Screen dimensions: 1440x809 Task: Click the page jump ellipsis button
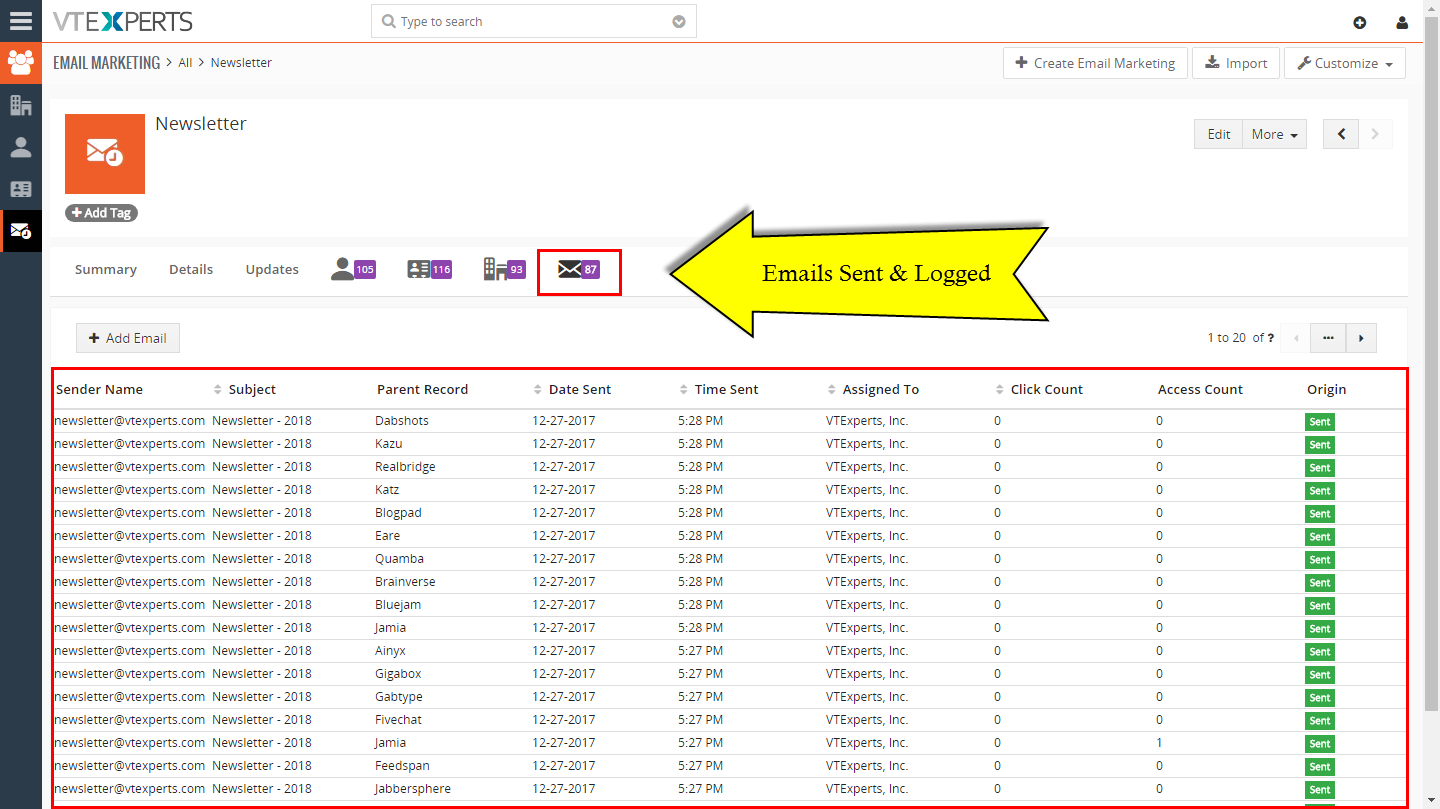tap(1328, 338)
